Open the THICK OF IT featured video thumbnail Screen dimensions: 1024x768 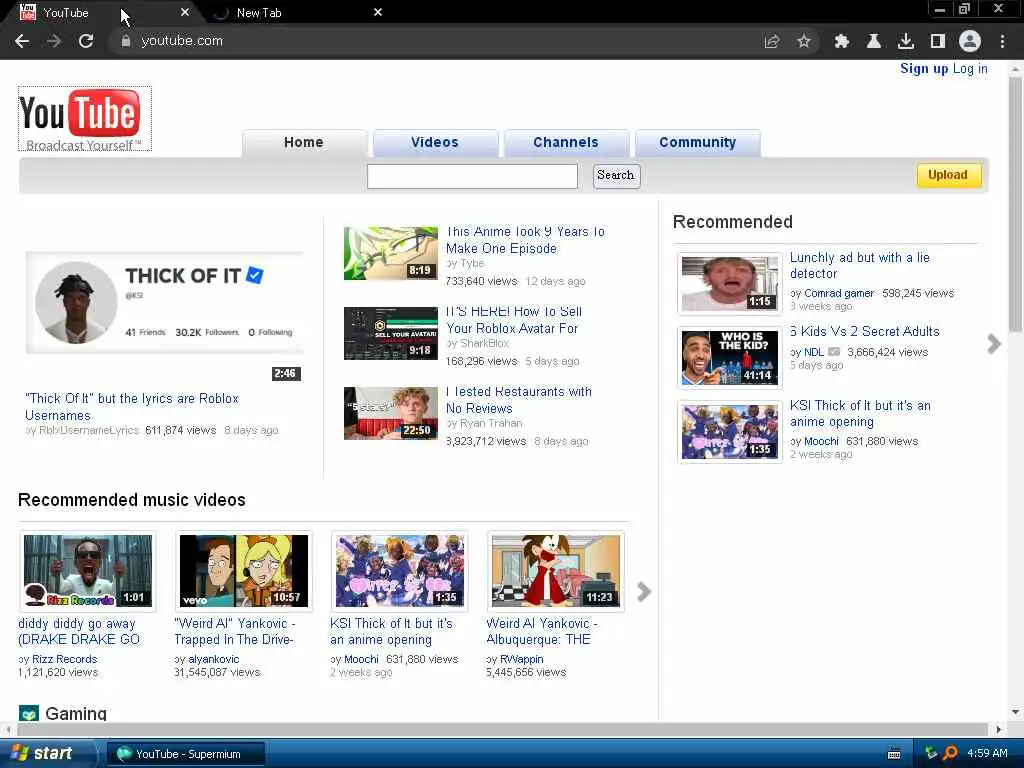coord(165,302)
